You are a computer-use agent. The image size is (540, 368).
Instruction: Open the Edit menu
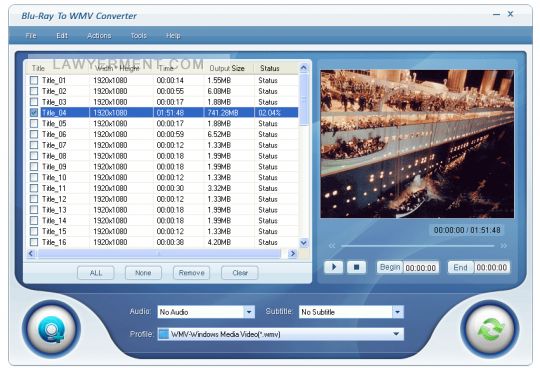62,36
